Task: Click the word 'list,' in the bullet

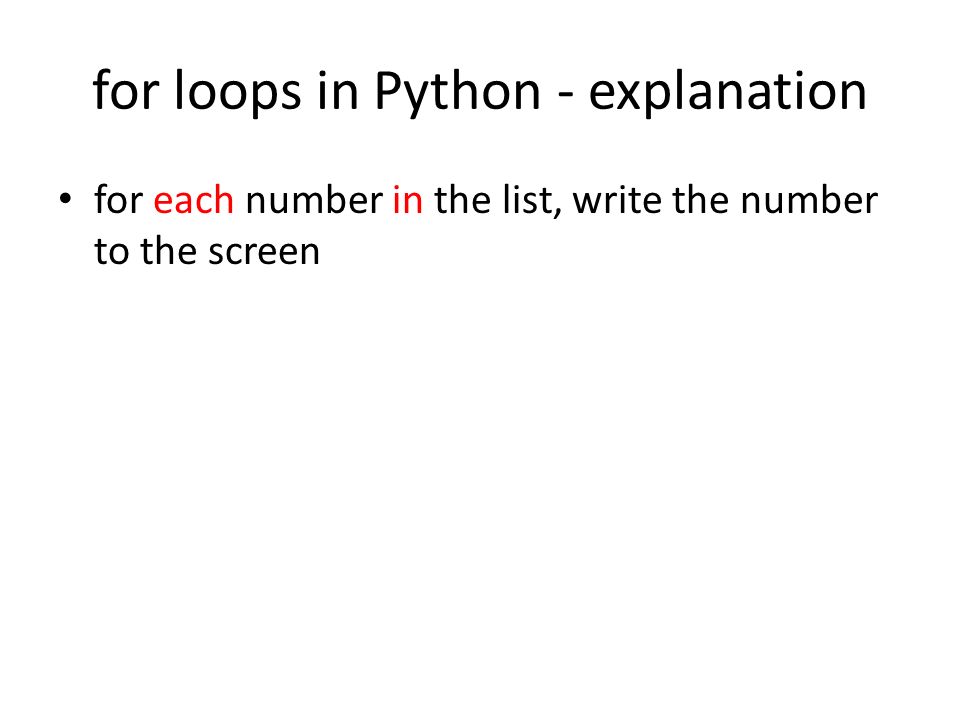Action: (x=532, y=201)
